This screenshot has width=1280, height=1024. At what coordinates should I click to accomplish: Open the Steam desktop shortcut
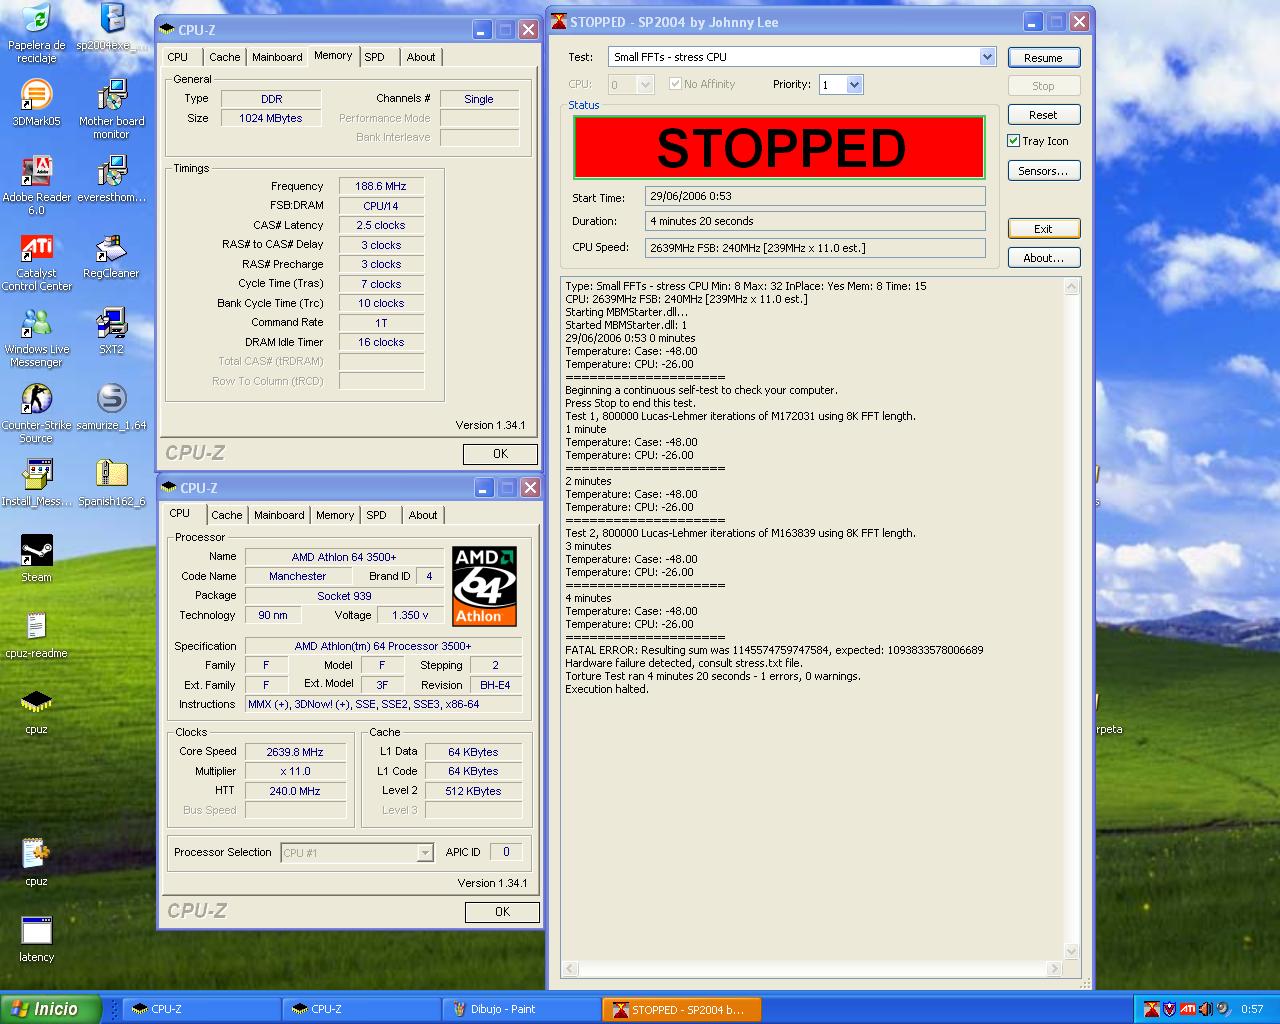tap(36, 551)
